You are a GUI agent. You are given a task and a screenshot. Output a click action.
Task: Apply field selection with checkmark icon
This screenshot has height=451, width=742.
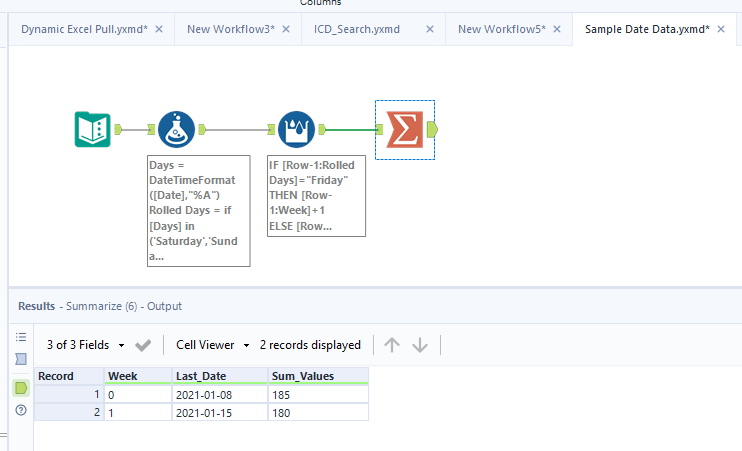pos(143,345)
